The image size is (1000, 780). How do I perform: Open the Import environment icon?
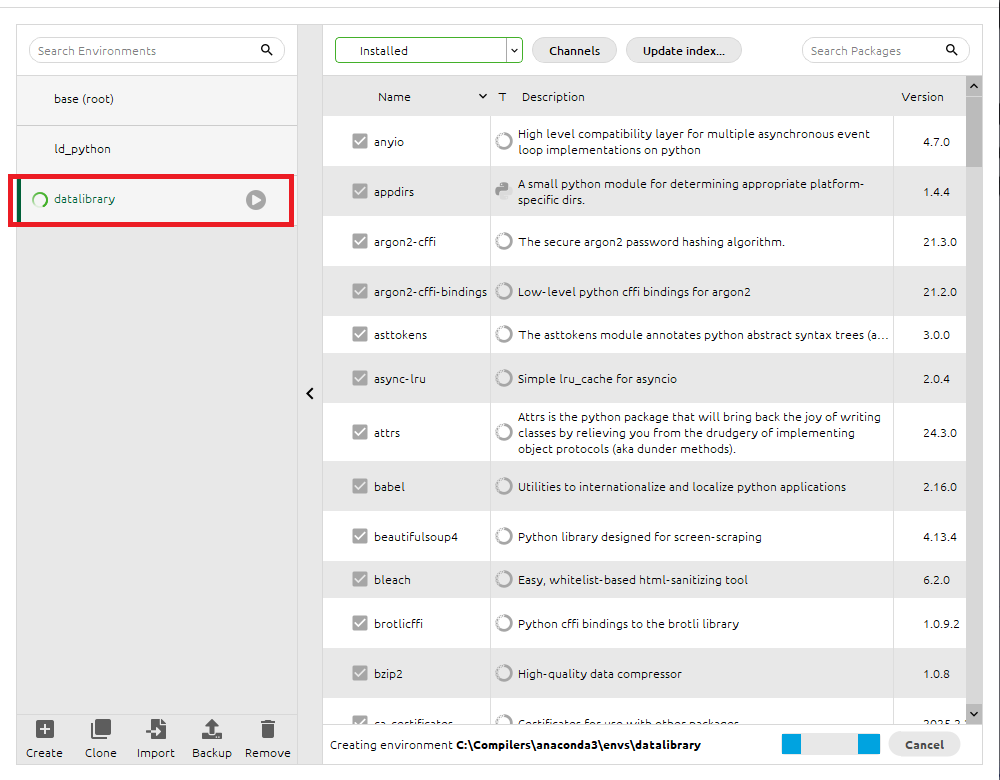(x=156, y=729)
